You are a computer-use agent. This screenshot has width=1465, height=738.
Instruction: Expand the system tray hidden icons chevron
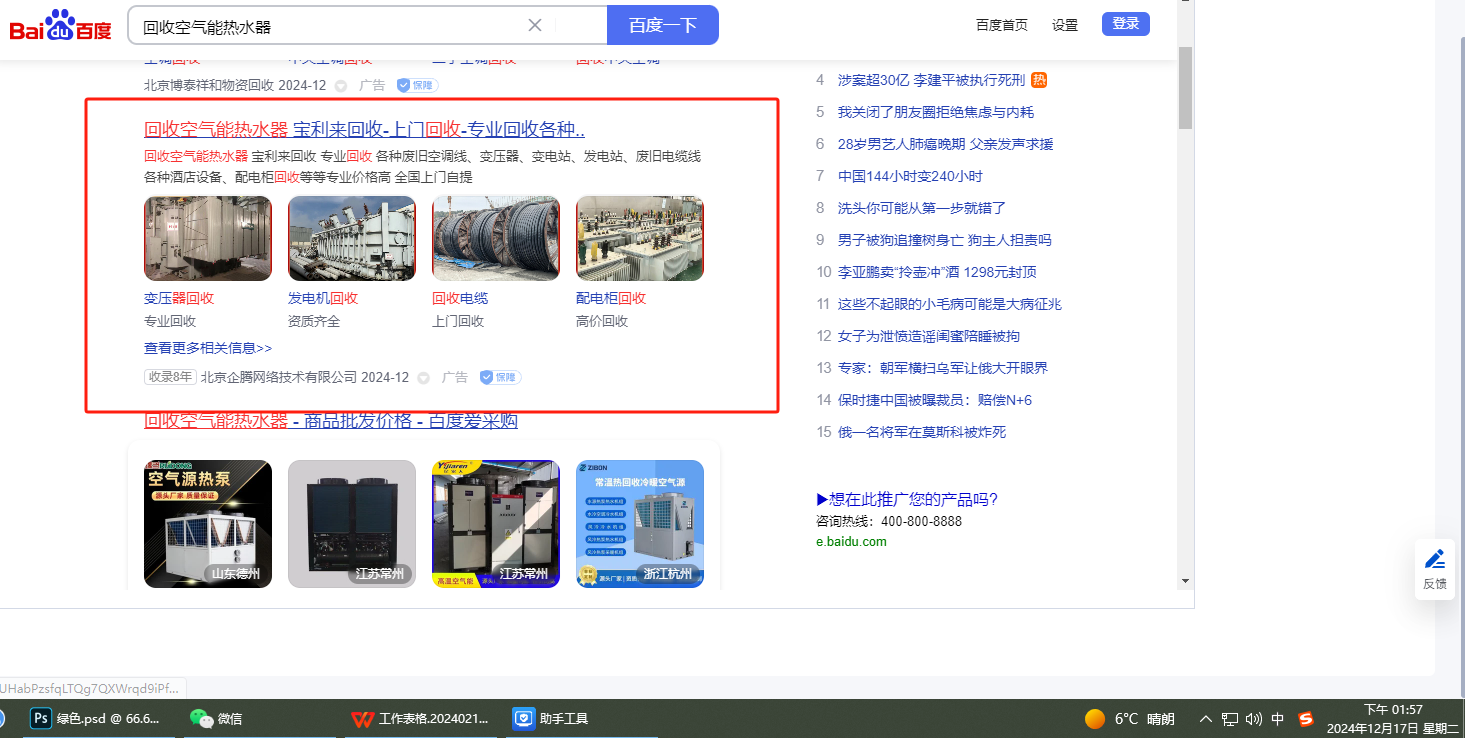click(x=1206, y=719)
